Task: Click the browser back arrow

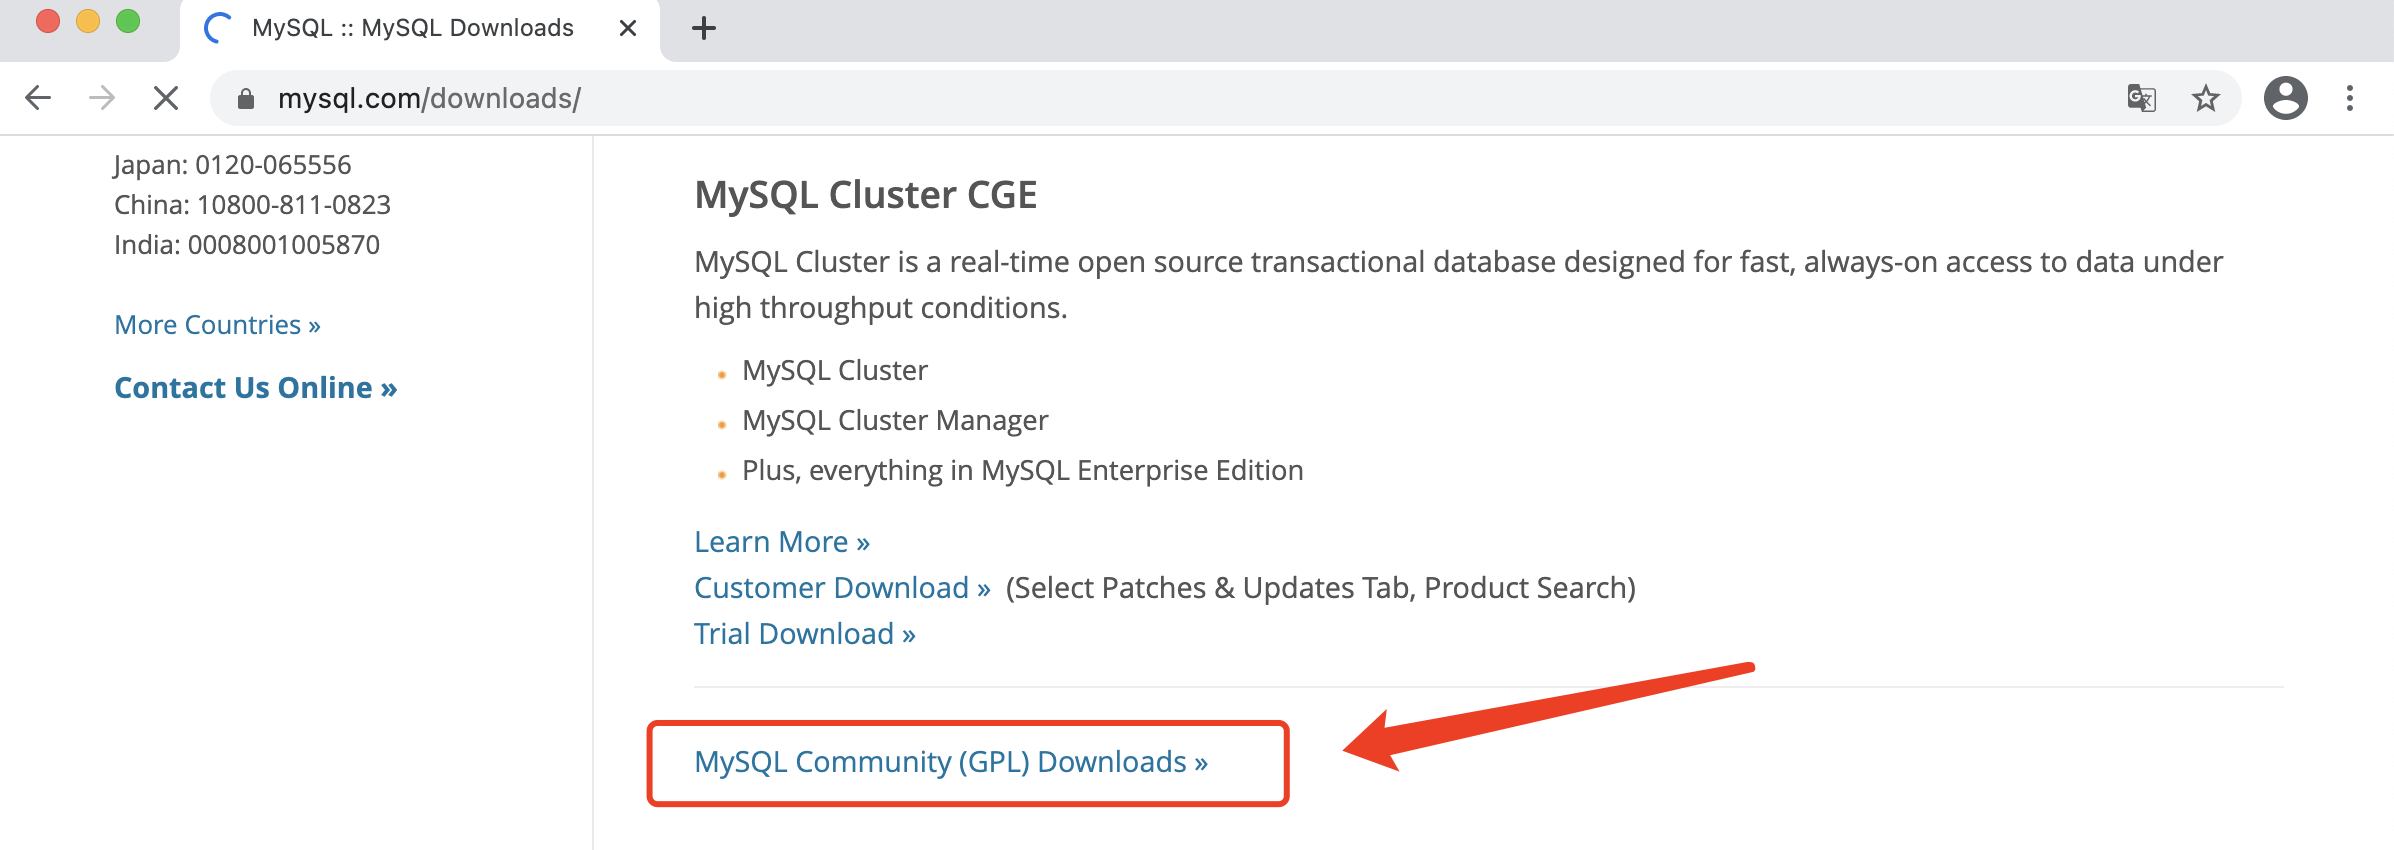Action: pos(38,98)
